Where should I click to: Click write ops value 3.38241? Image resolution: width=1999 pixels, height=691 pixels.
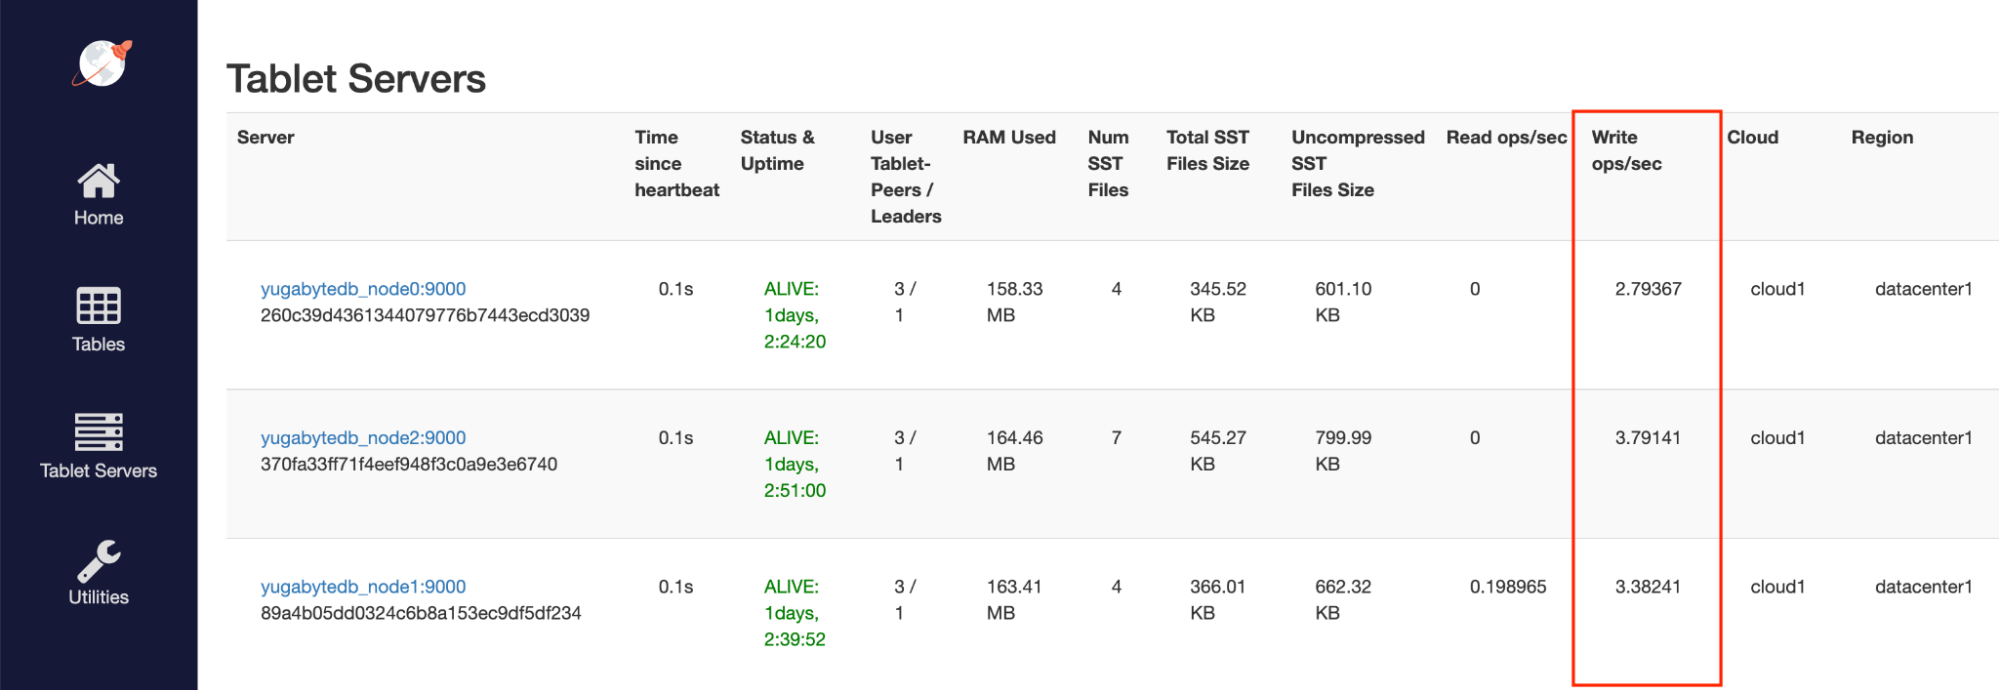(x=1648, y=587)
